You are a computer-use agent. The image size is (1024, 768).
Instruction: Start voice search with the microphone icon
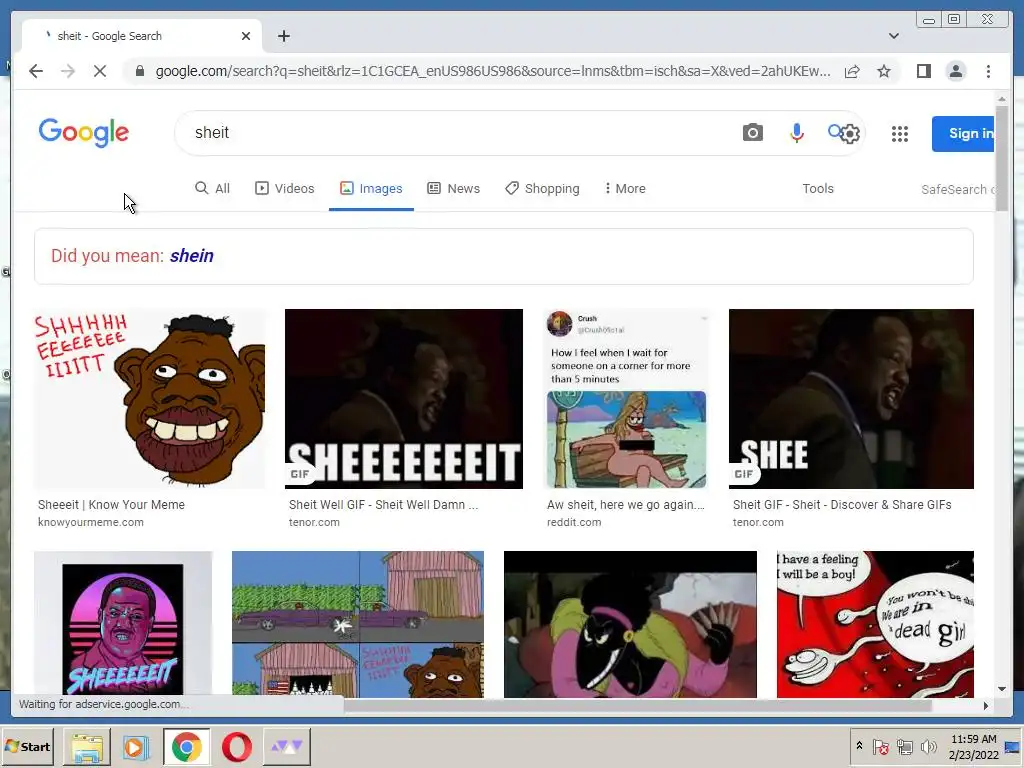pyautogui.click(x=796, y=133)
